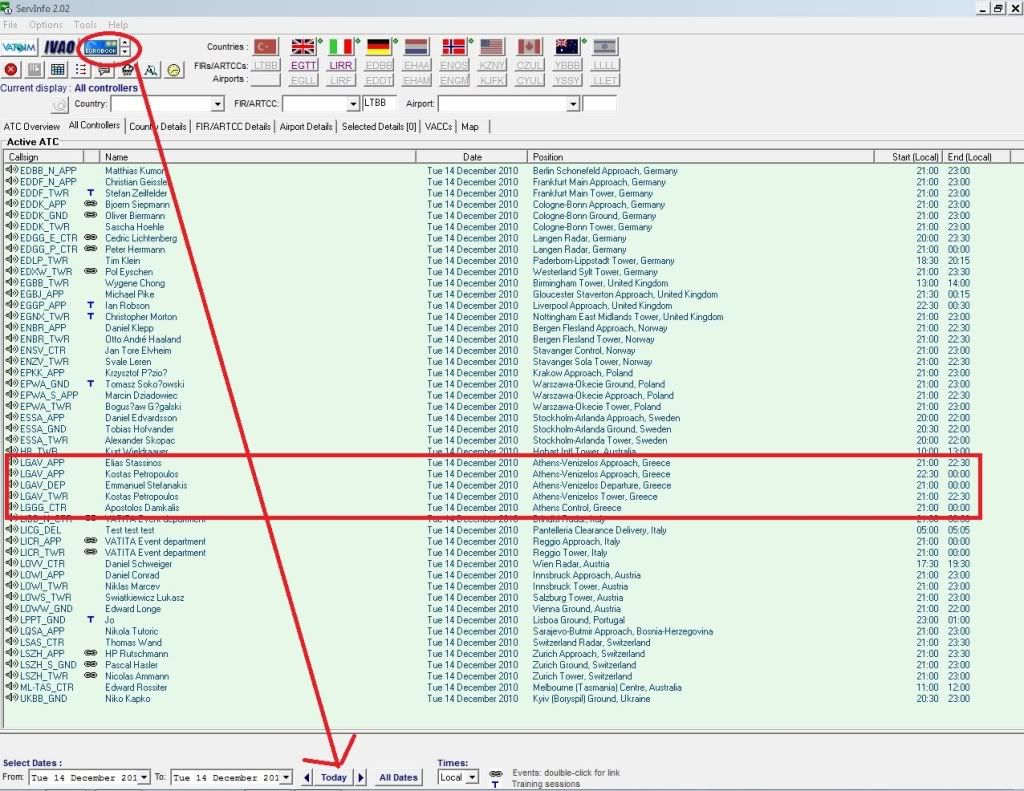Expand the Airport combo box
Viewport: 1024px width, 791px height.
(573, 104)
